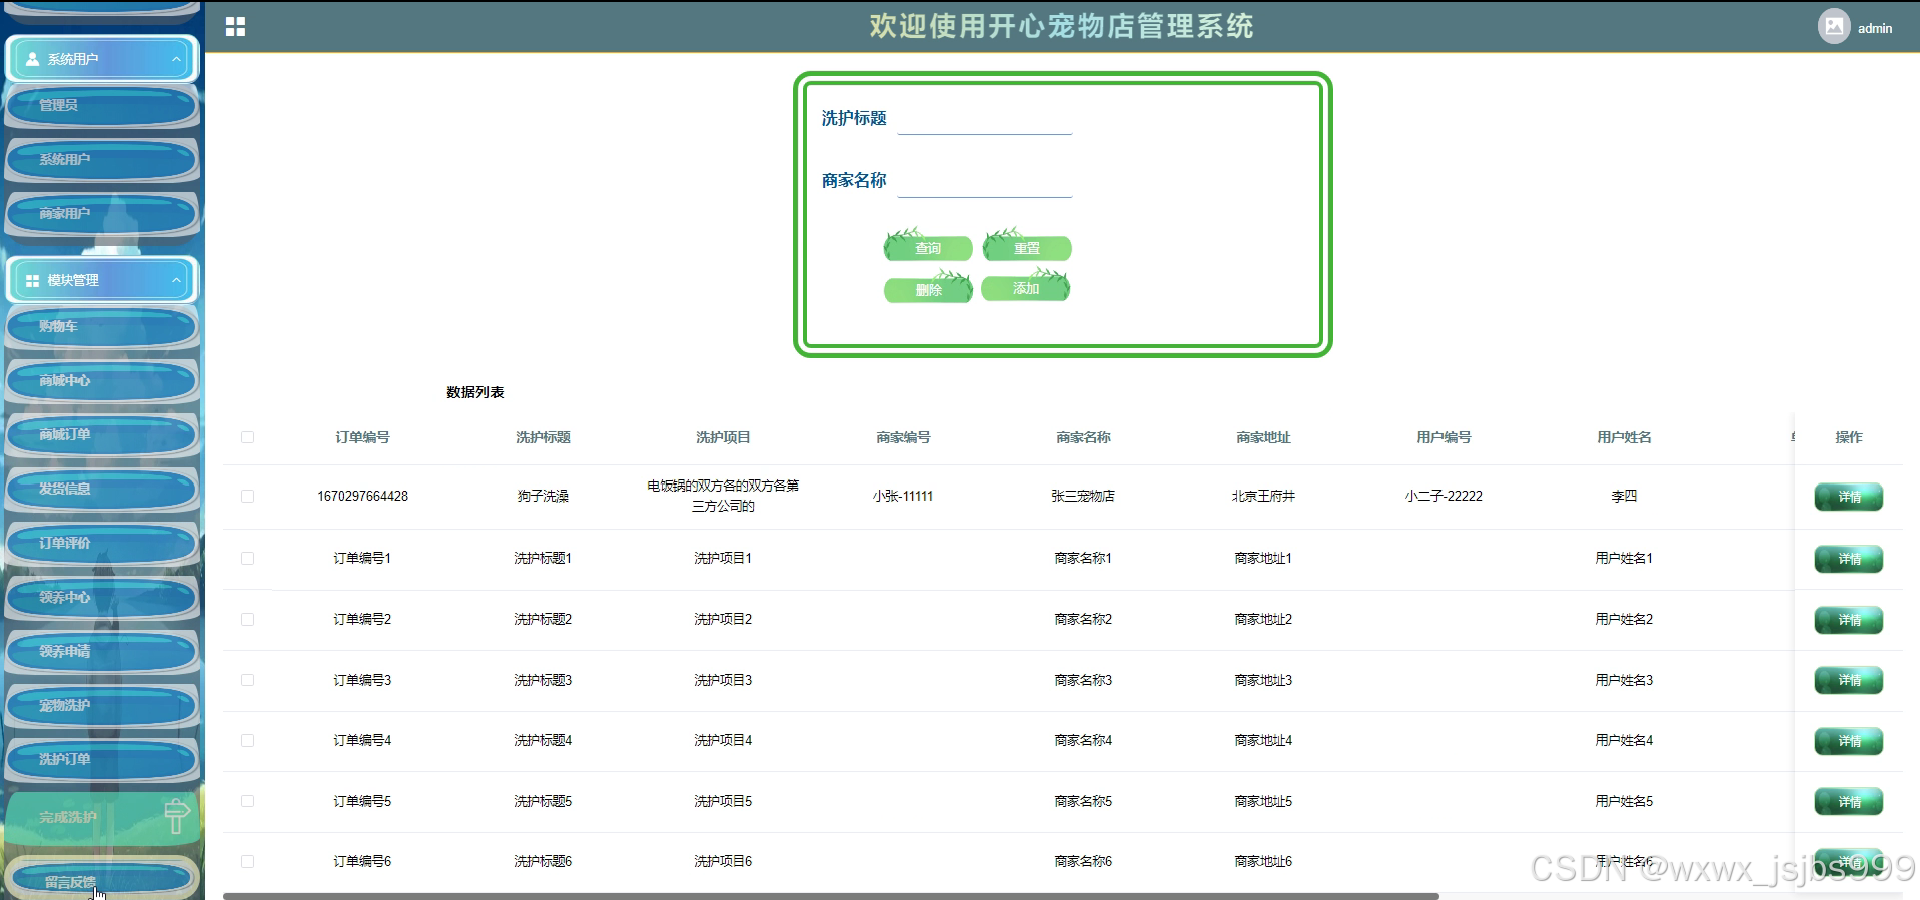1920x900 pixels.
Task: Click the 用户姓名 column header
Action: pos(1624,437)
